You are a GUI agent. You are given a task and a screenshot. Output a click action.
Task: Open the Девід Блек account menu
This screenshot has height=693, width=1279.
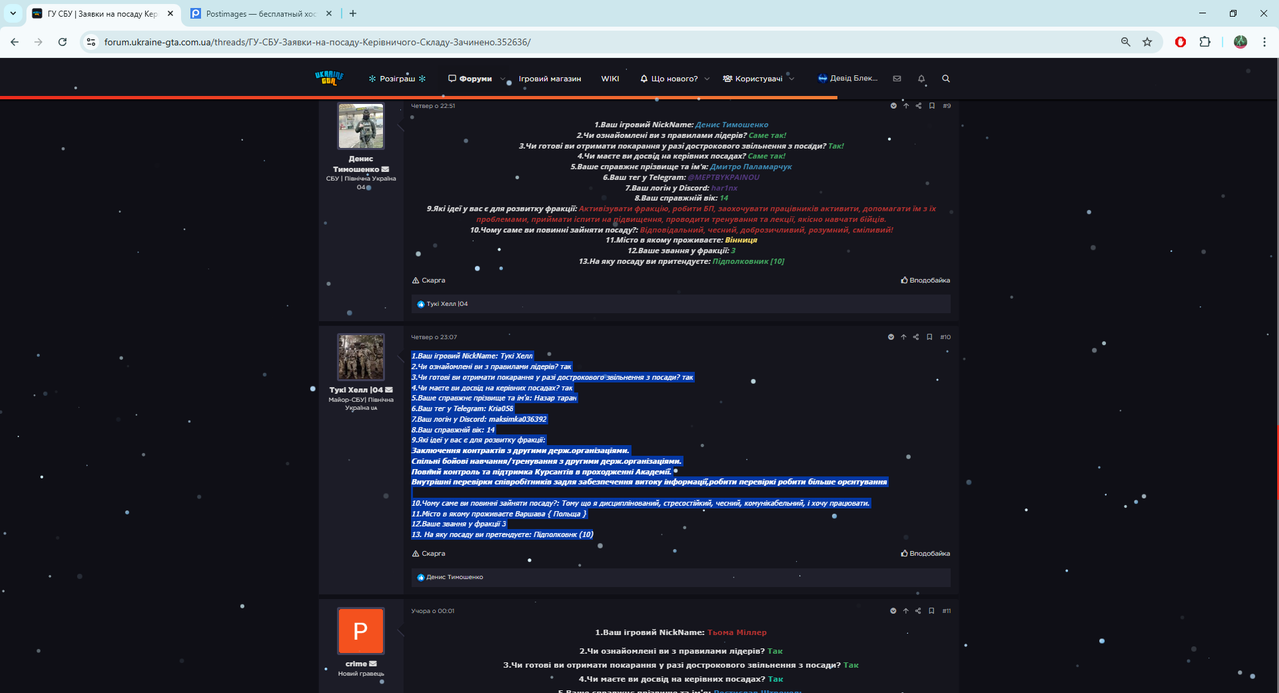click(x=848, y=78)
